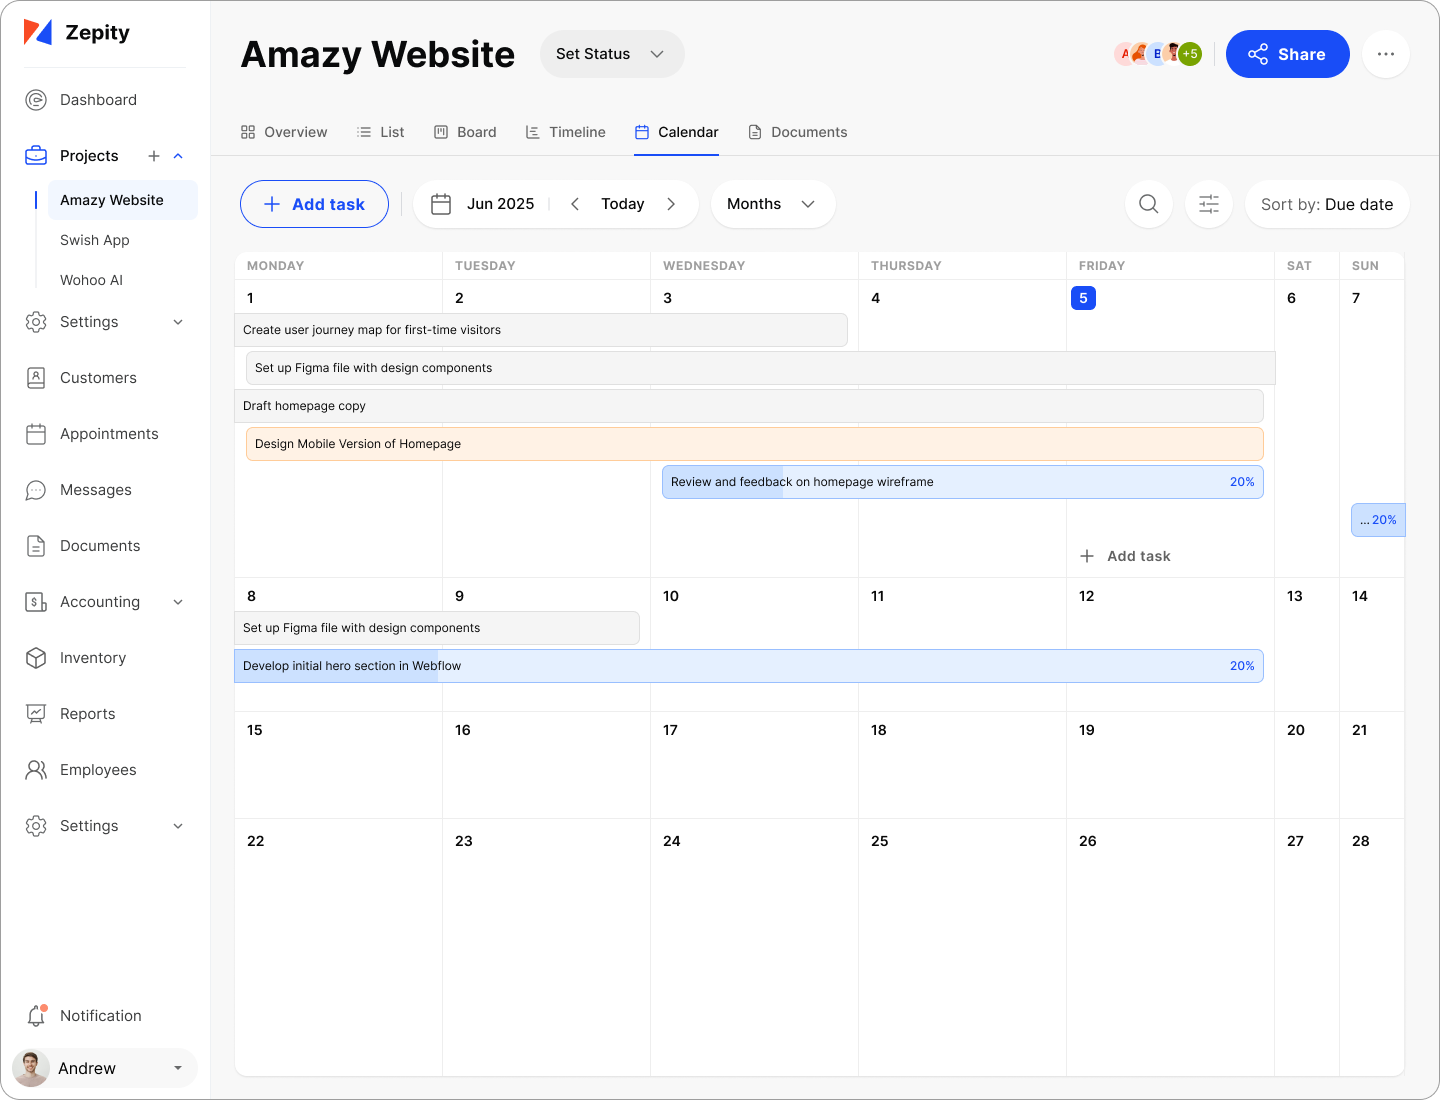The height and width of the screenshot is (1100, 1440).
Task: Select Swish App project in sidebar
Action: 95,240
